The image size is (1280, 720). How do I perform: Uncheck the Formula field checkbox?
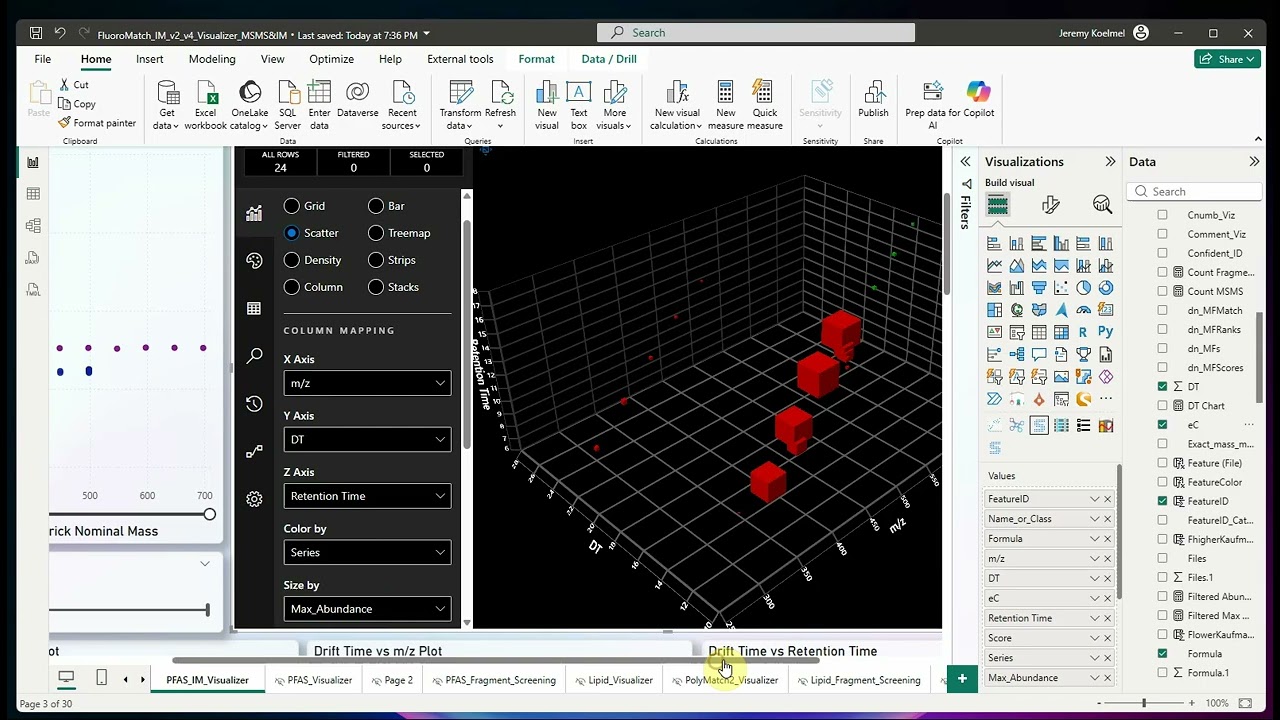click(1162, 653)
